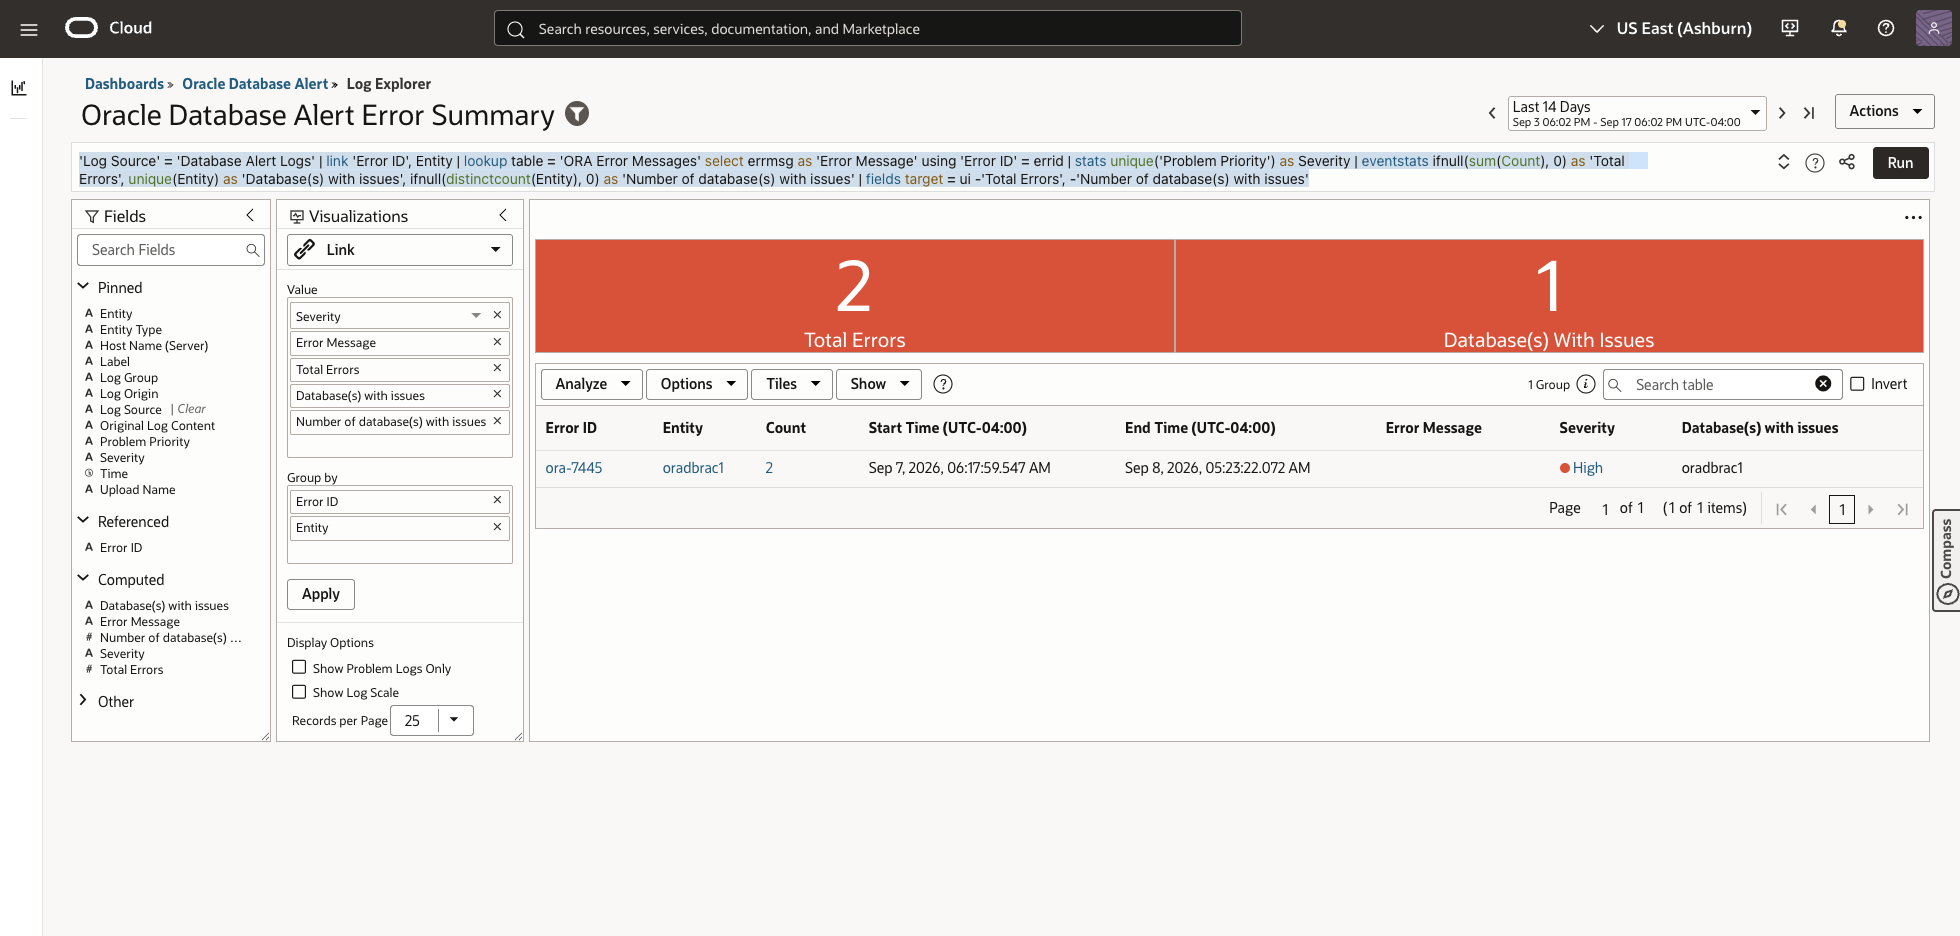Image resolution: width=1960 pixels, height=936 pixels.
Task: Jump to the latest time range
Action: tap(1809, 113)
